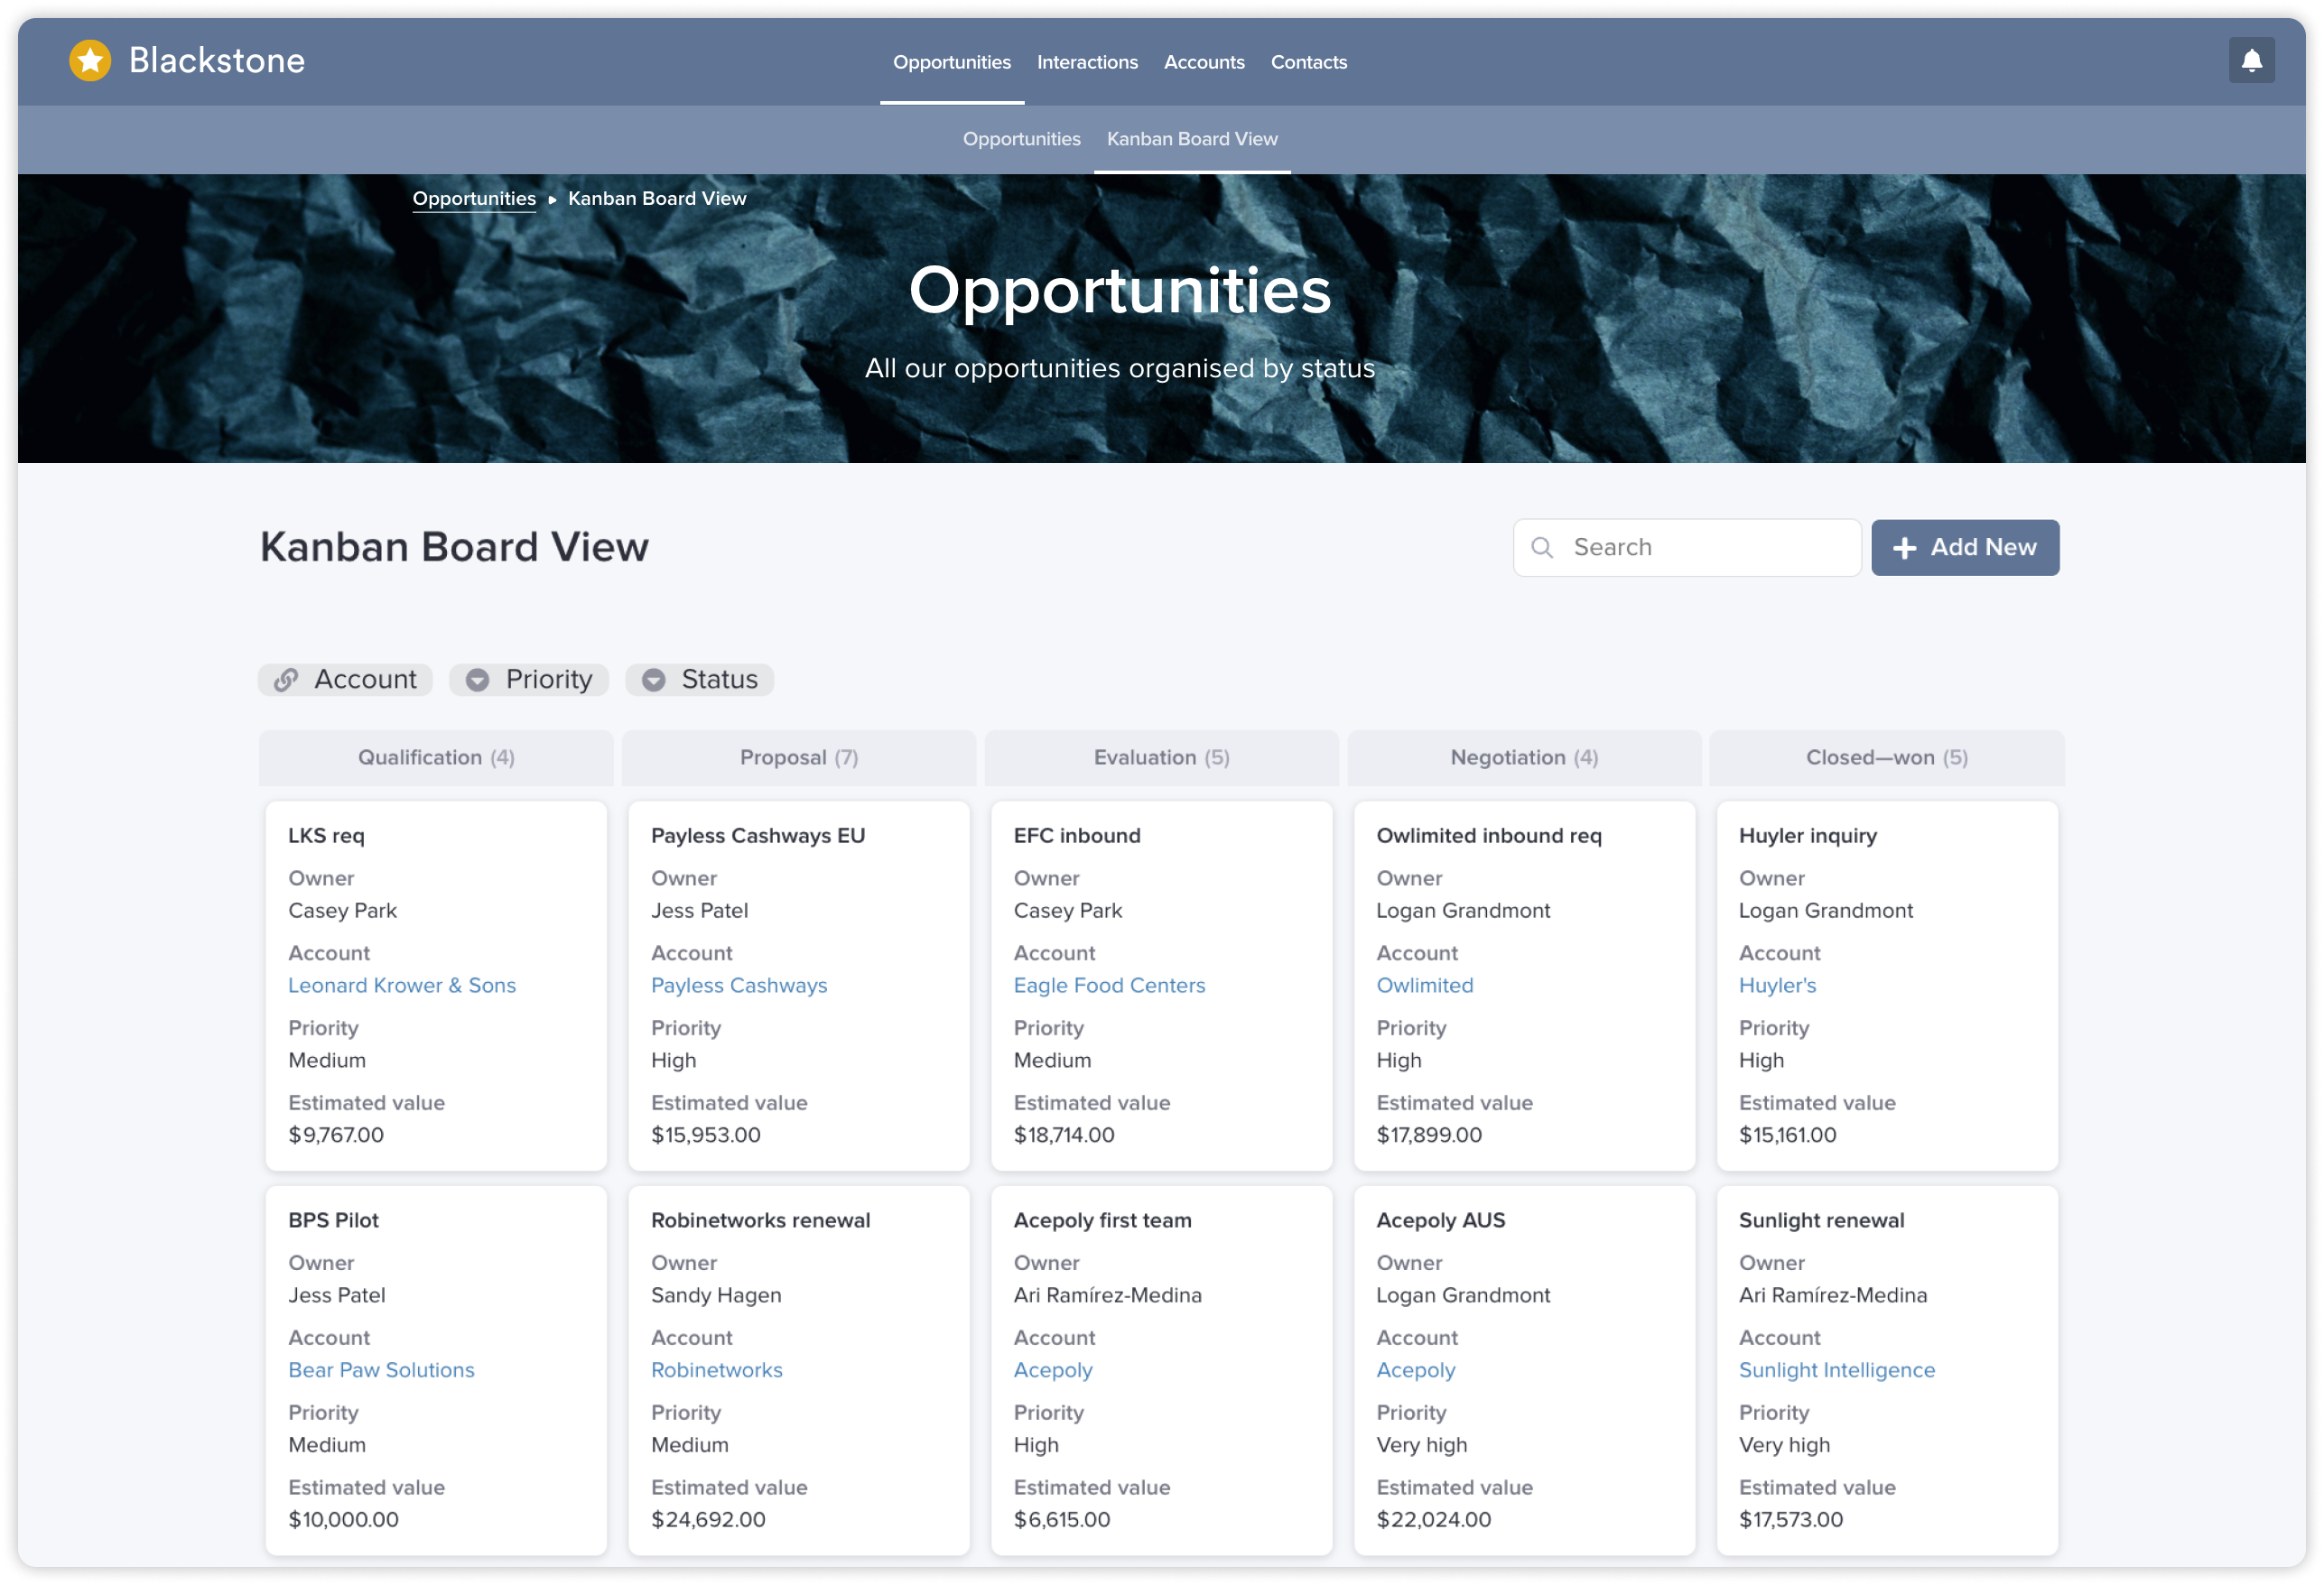This screenshot has height=1585, width=2324.
Task: Expand the Closed—won column header
Action: (1884, 757)
